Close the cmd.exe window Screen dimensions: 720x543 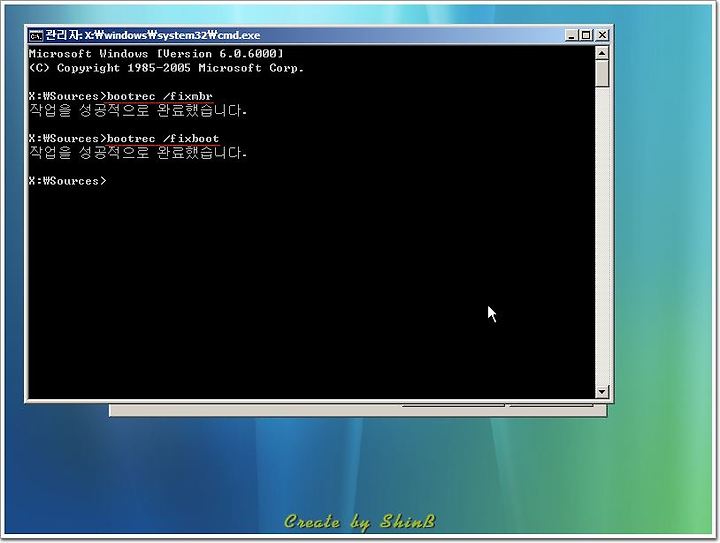[602, 35]
